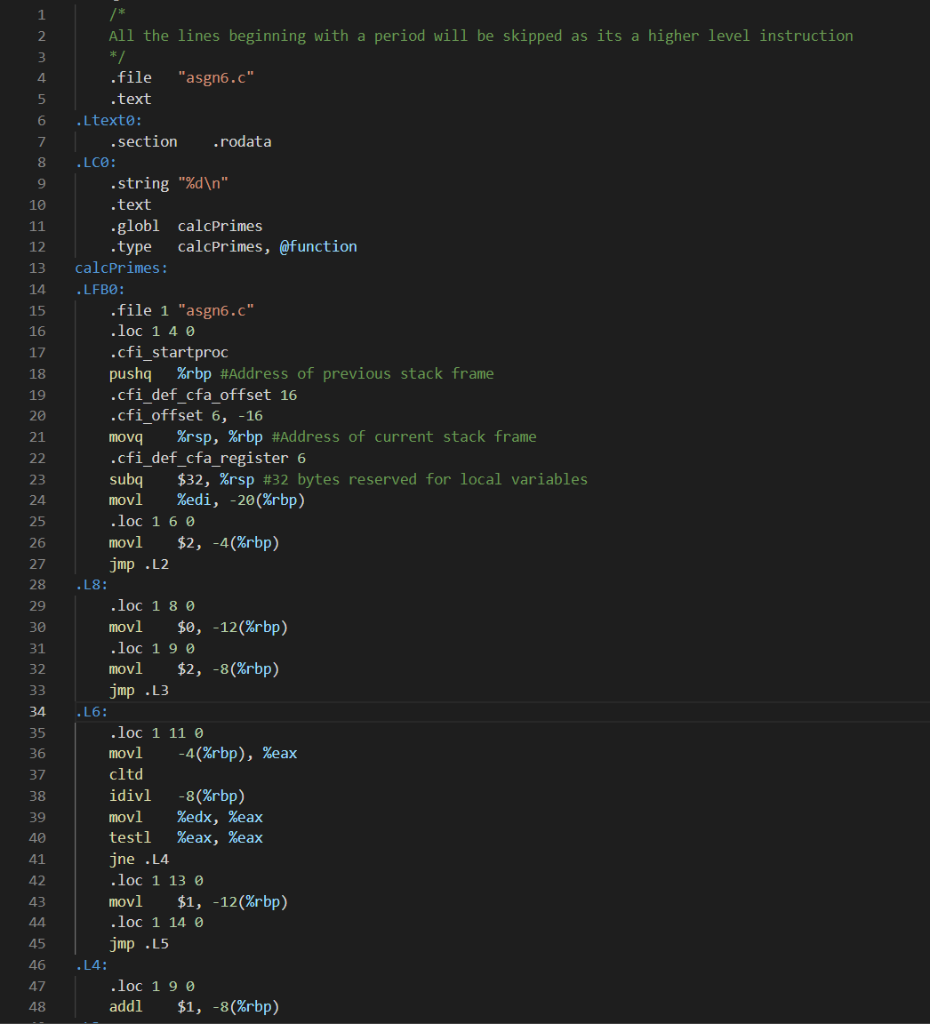Select the .L8: label
Image resolution: width=930 pixels, height=1024 pixels.
[x=90, y=584]
